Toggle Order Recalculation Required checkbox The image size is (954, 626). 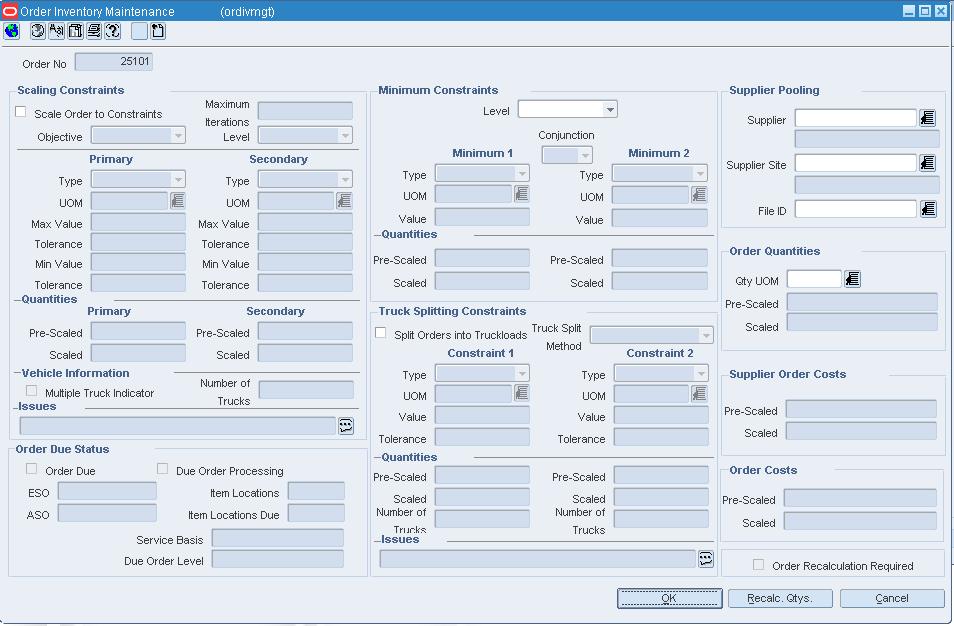758,565
